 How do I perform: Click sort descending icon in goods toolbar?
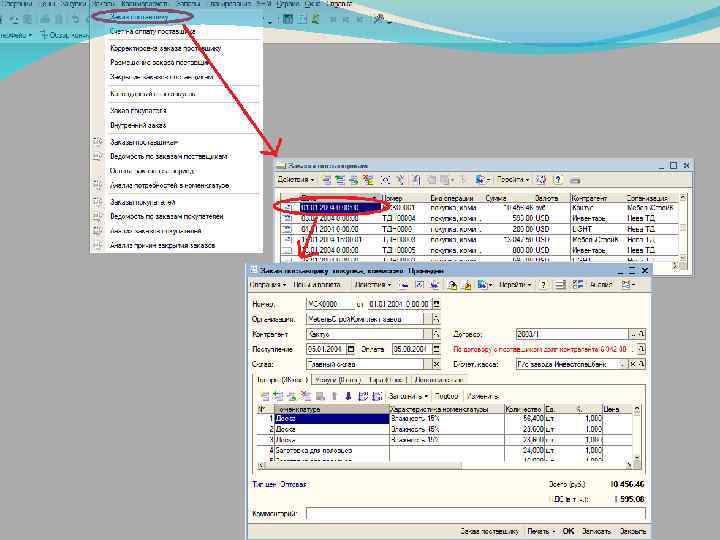pyautogui.click(x=377, y=396)
